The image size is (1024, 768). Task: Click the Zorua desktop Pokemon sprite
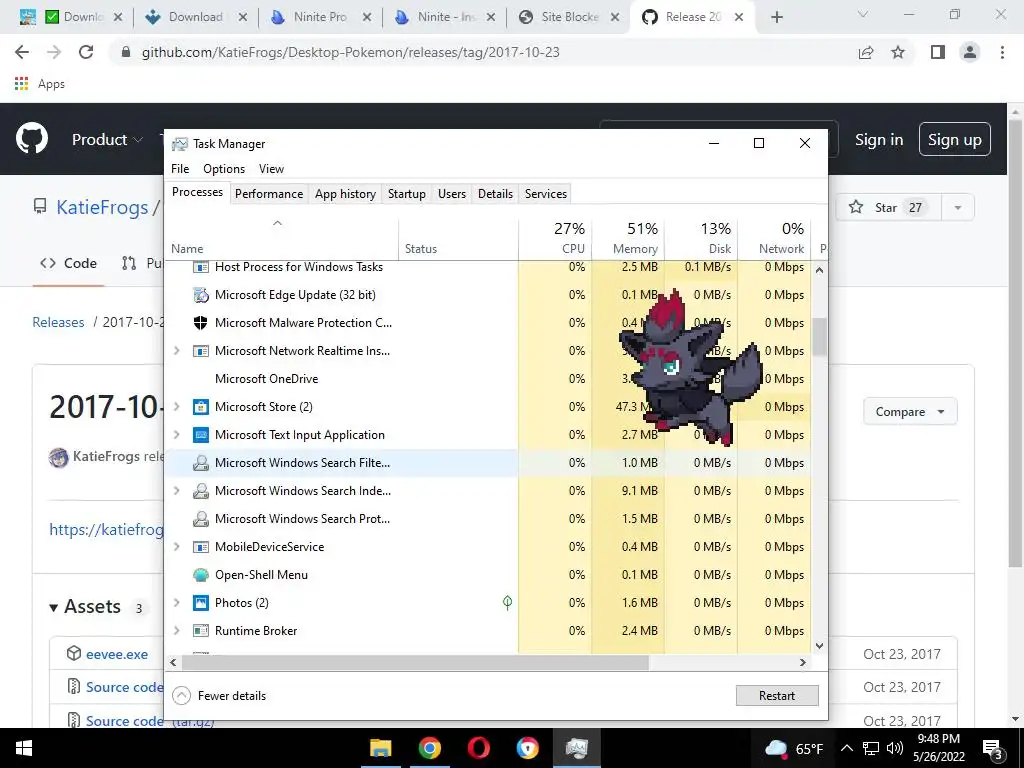689,371
